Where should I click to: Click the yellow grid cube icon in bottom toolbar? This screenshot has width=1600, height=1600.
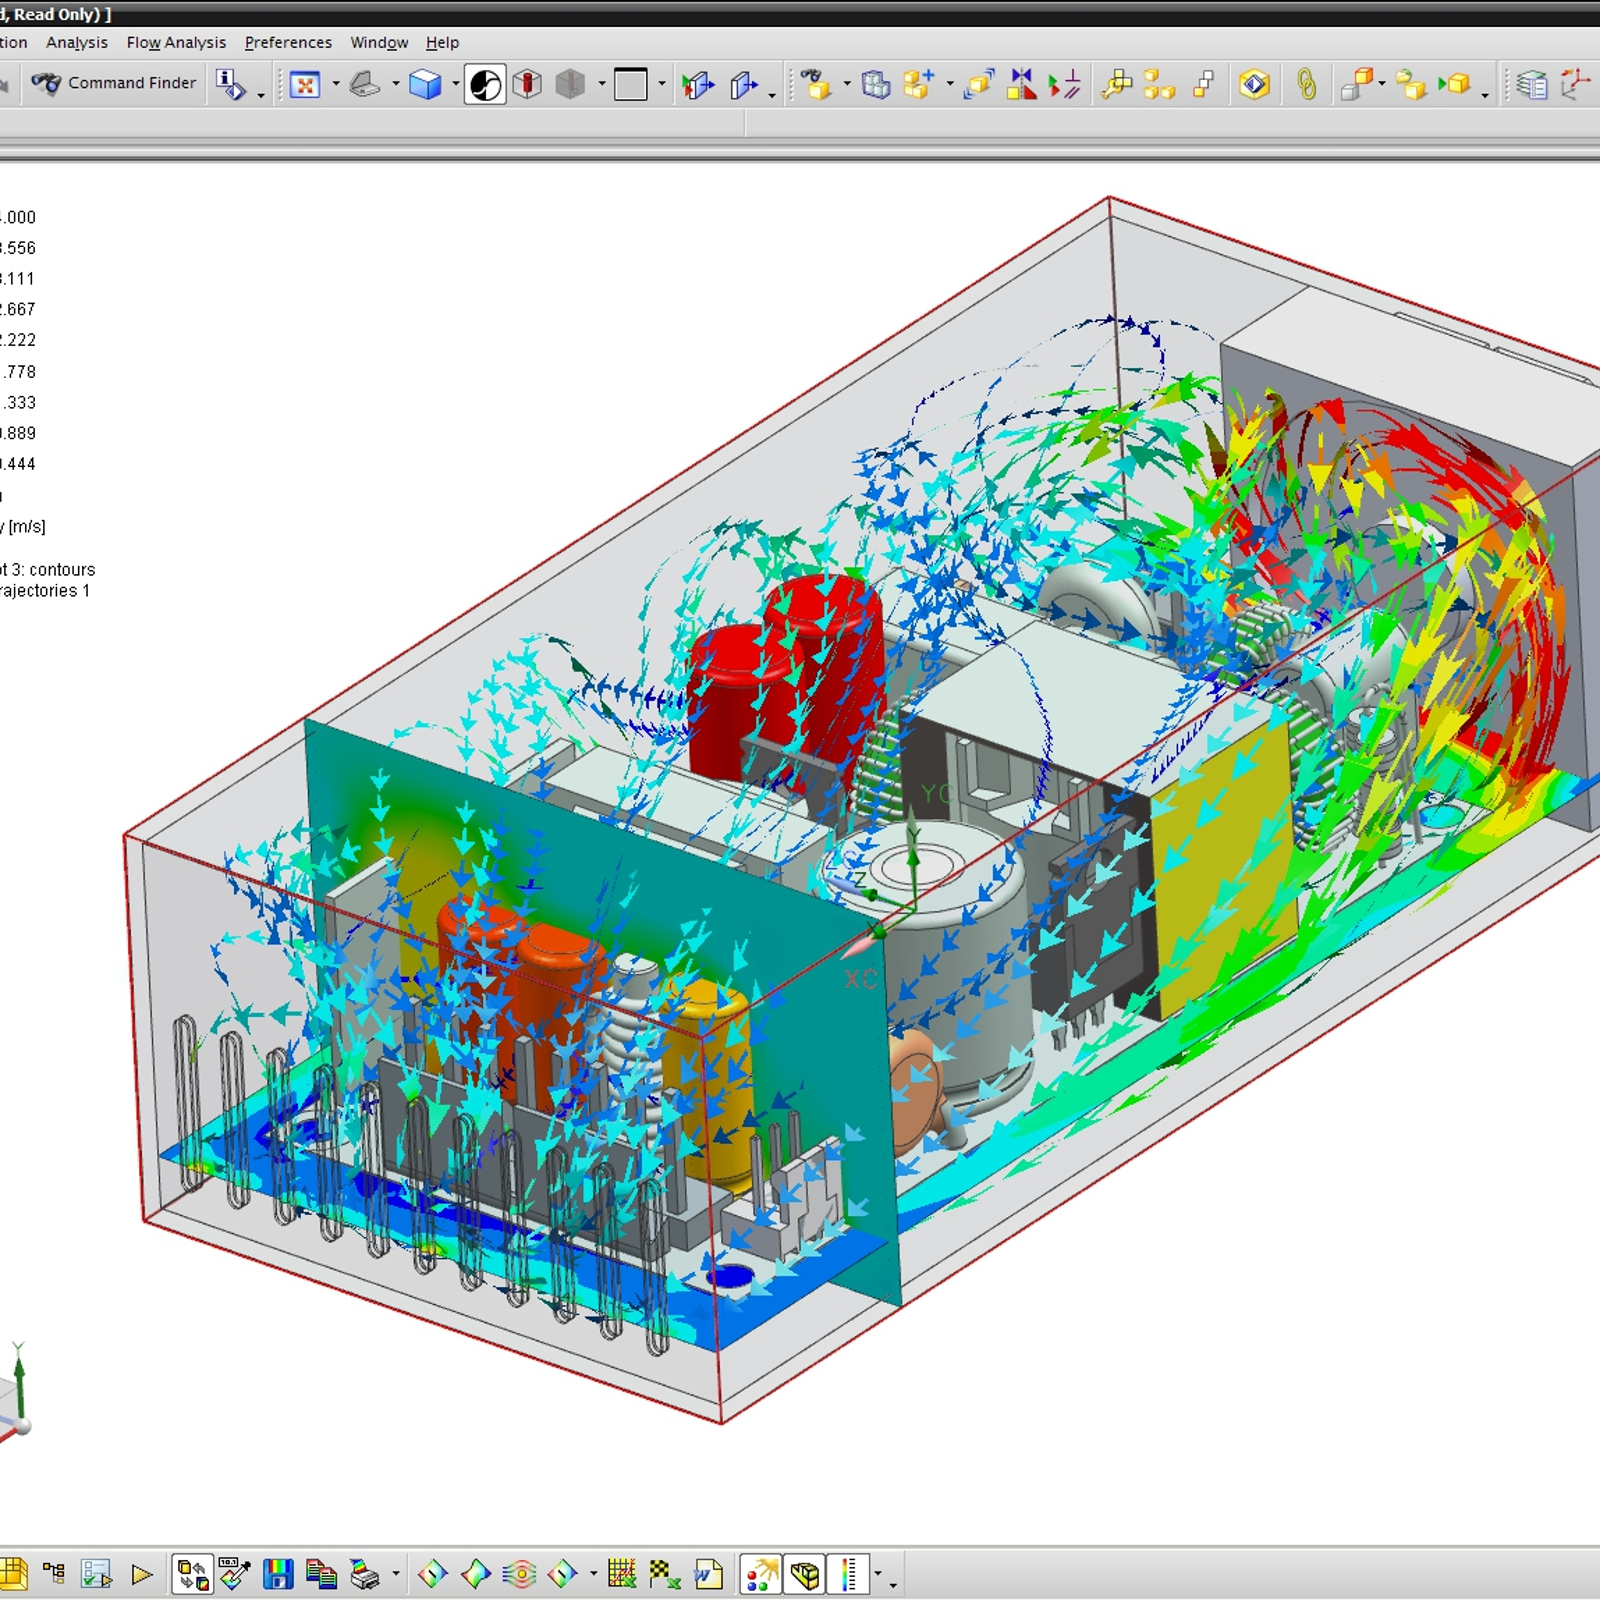tap(12, 1574)
